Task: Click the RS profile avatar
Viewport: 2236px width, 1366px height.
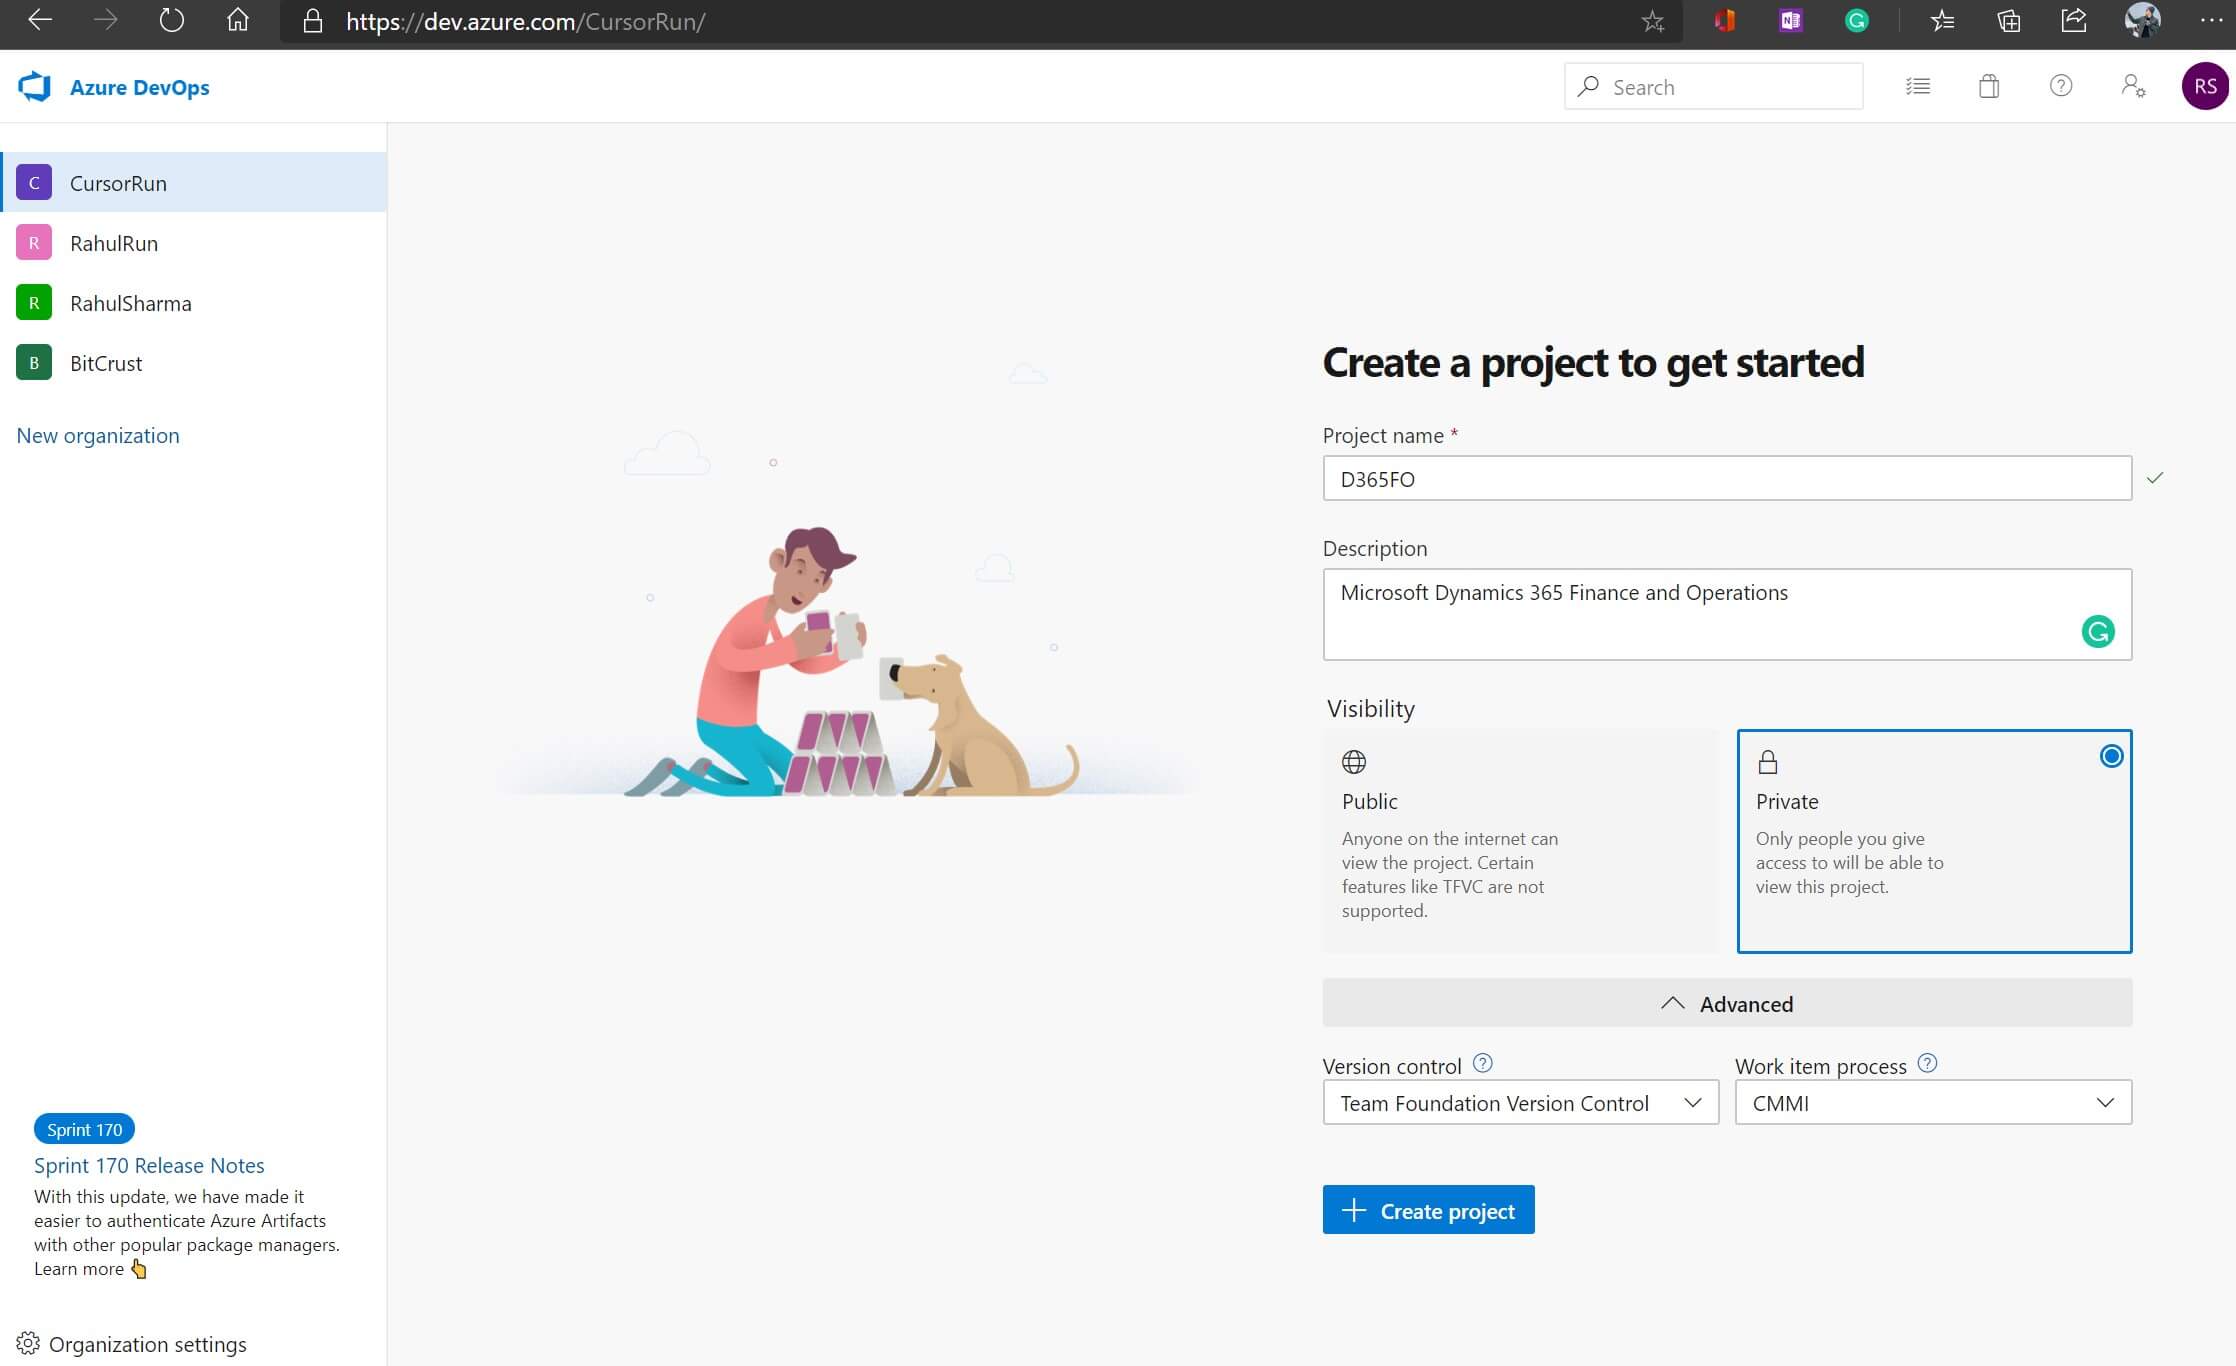Action: click(2204, 87)
